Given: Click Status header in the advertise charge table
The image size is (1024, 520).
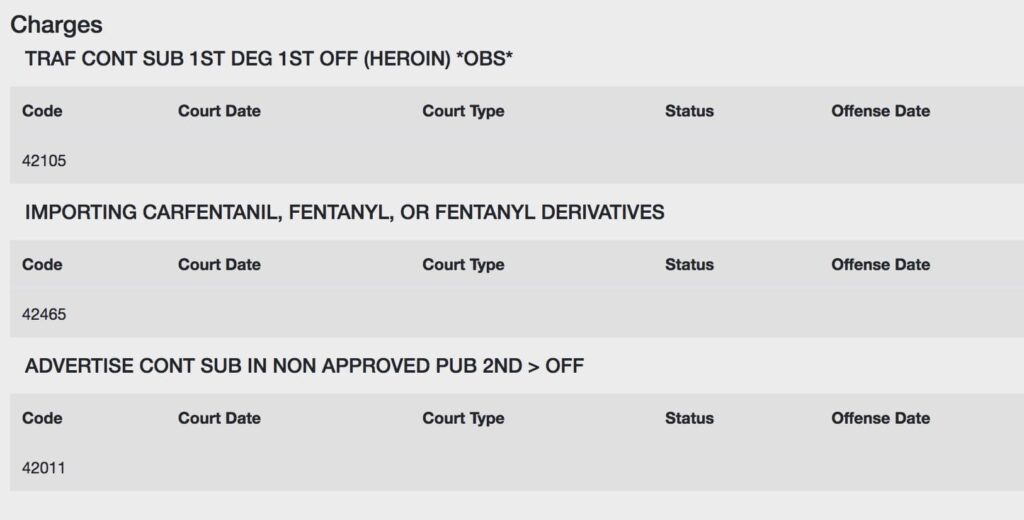Looking at the screenshot, I should 689,418.
